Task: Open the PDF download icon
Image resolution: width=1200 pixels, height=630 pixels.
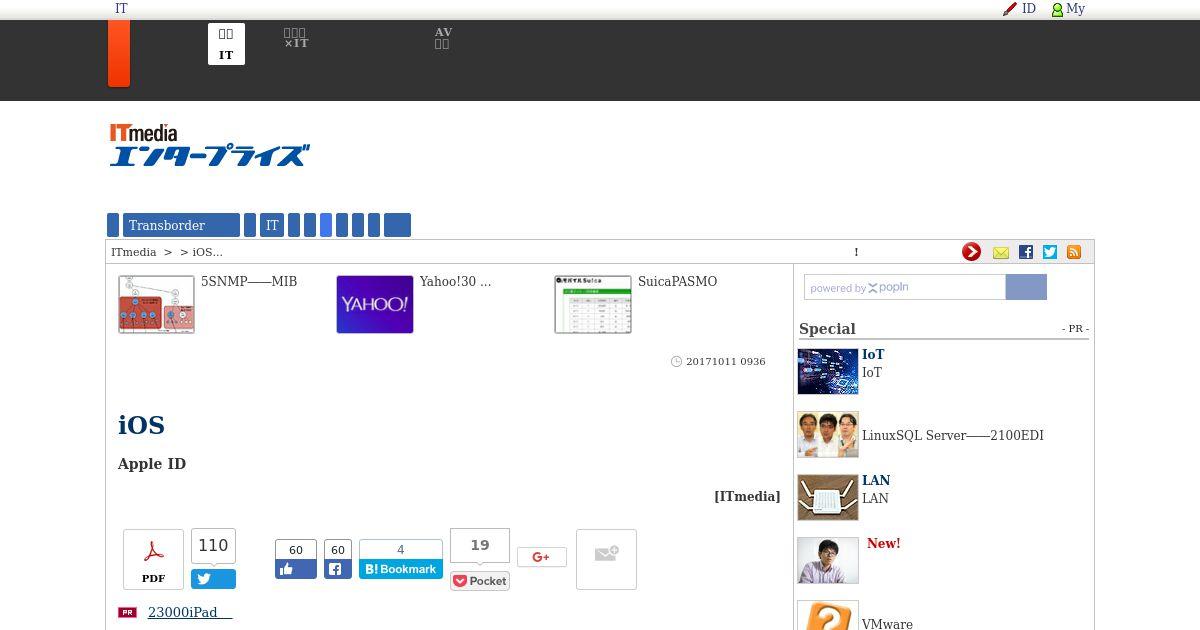Action: click(153, 559)
